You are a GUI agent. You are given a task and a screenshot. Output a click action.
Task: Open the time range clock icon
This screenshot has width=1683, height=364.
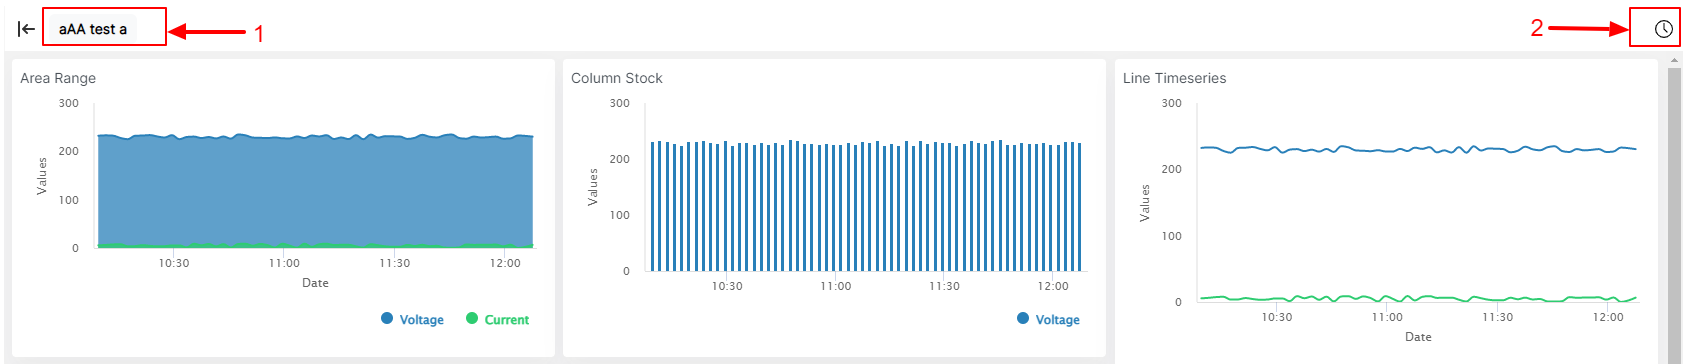click(x=1663, y=29)
